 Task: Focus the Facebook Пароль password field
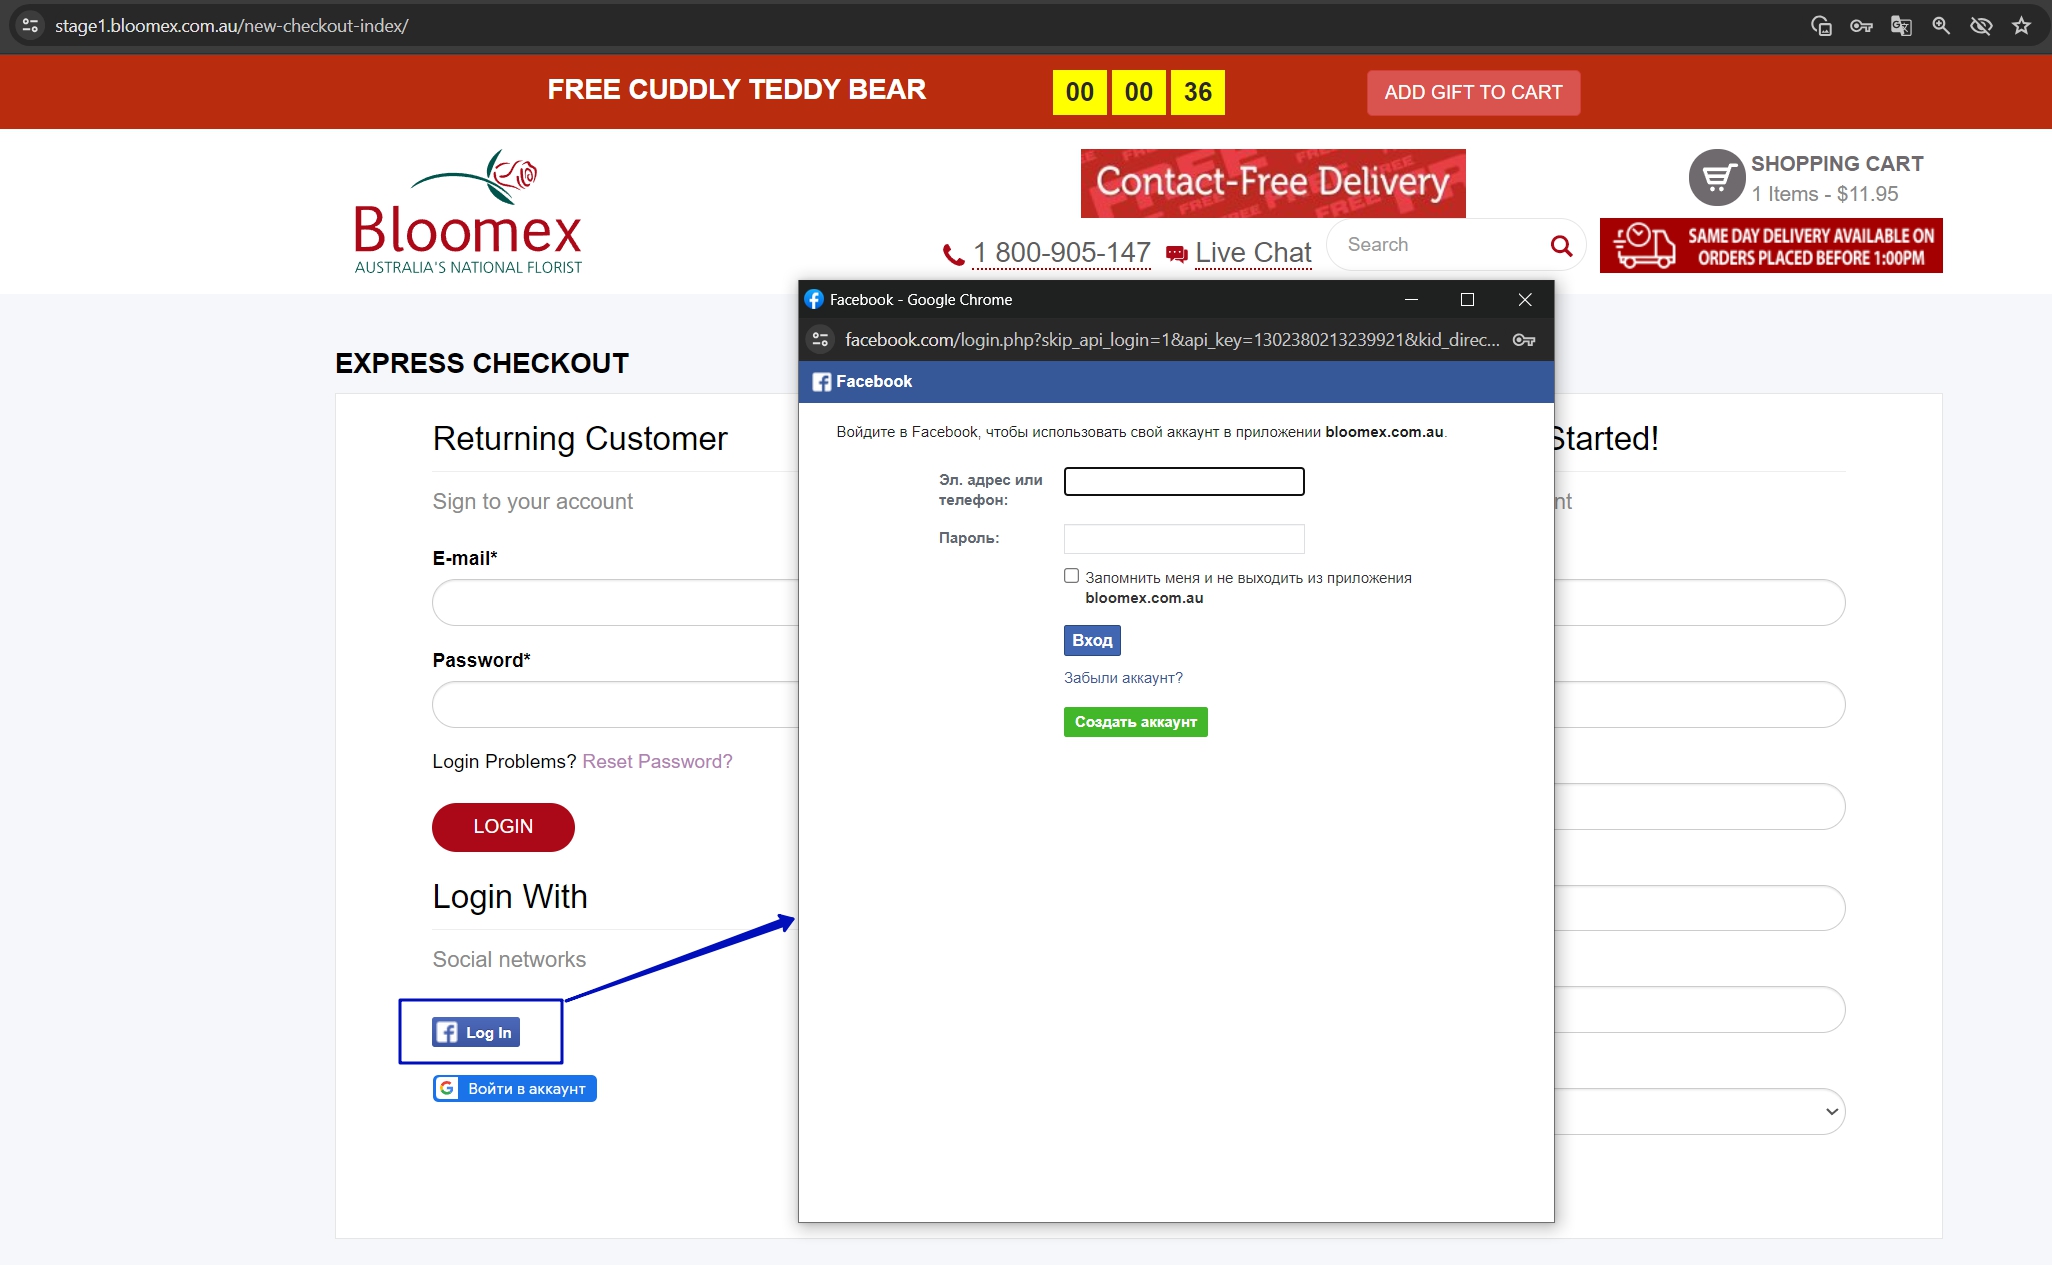[1184, 539]
